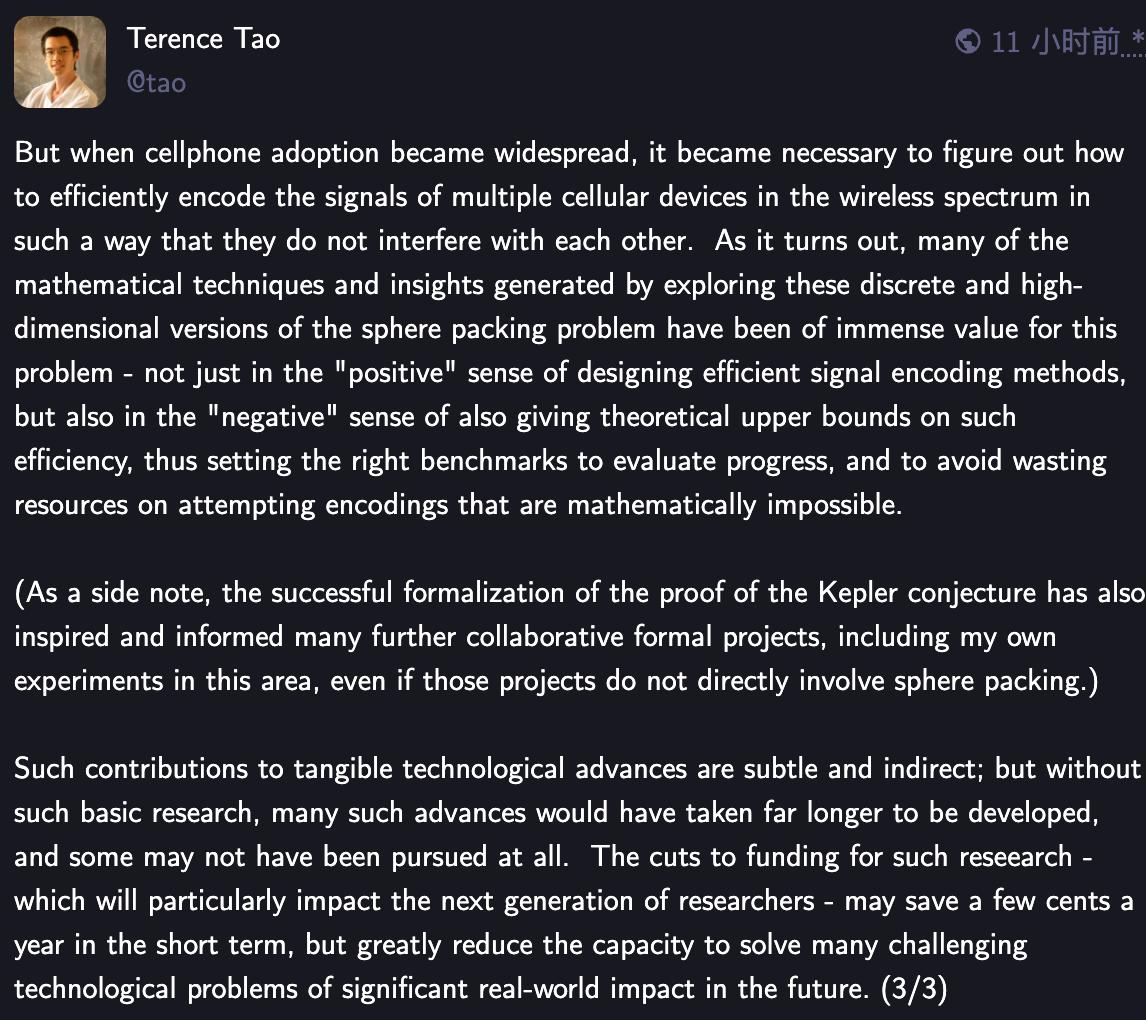Click the words "Kepler conjecture" in the post
Viewport: 1146px width, 1020px height.
click(x=927, y=593)
